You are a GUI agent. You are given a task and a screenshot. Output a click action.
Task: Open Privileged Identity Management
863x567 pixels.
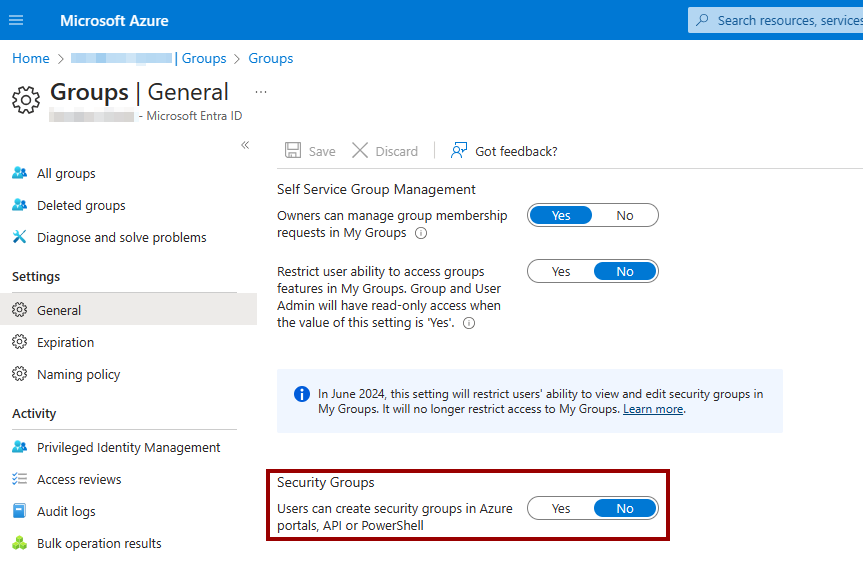coord(128,448)
